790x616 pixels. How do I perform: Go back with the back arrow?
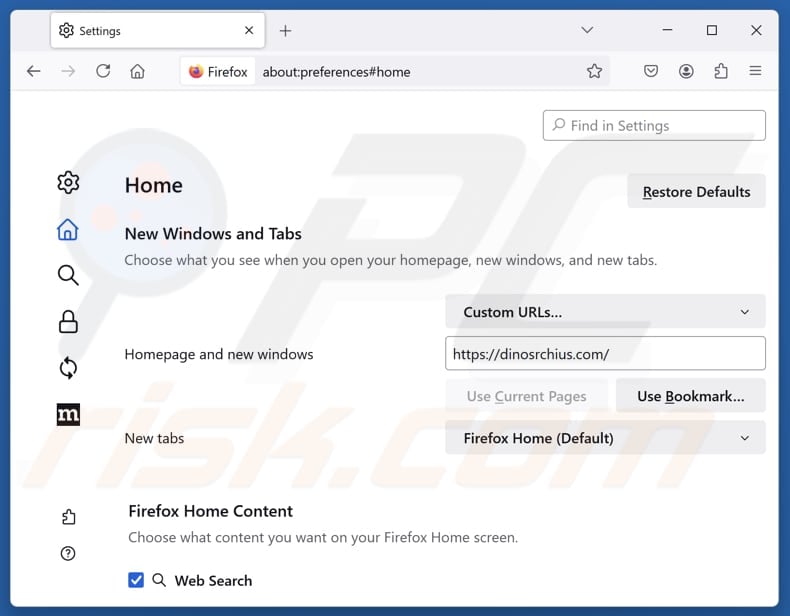pyautogui.click(x=34, y=72)
